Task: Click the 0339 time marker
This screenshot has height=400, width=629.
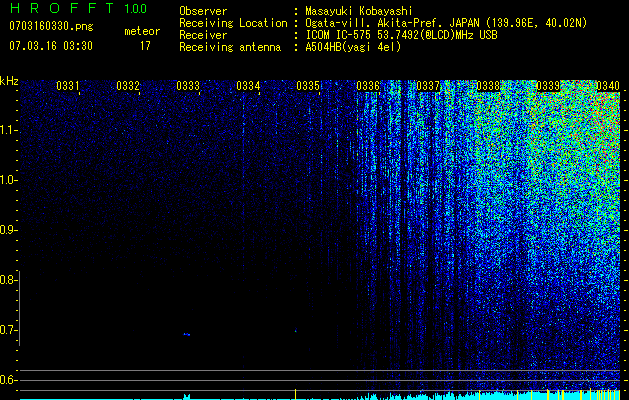Action: click(x=548, y=86)
